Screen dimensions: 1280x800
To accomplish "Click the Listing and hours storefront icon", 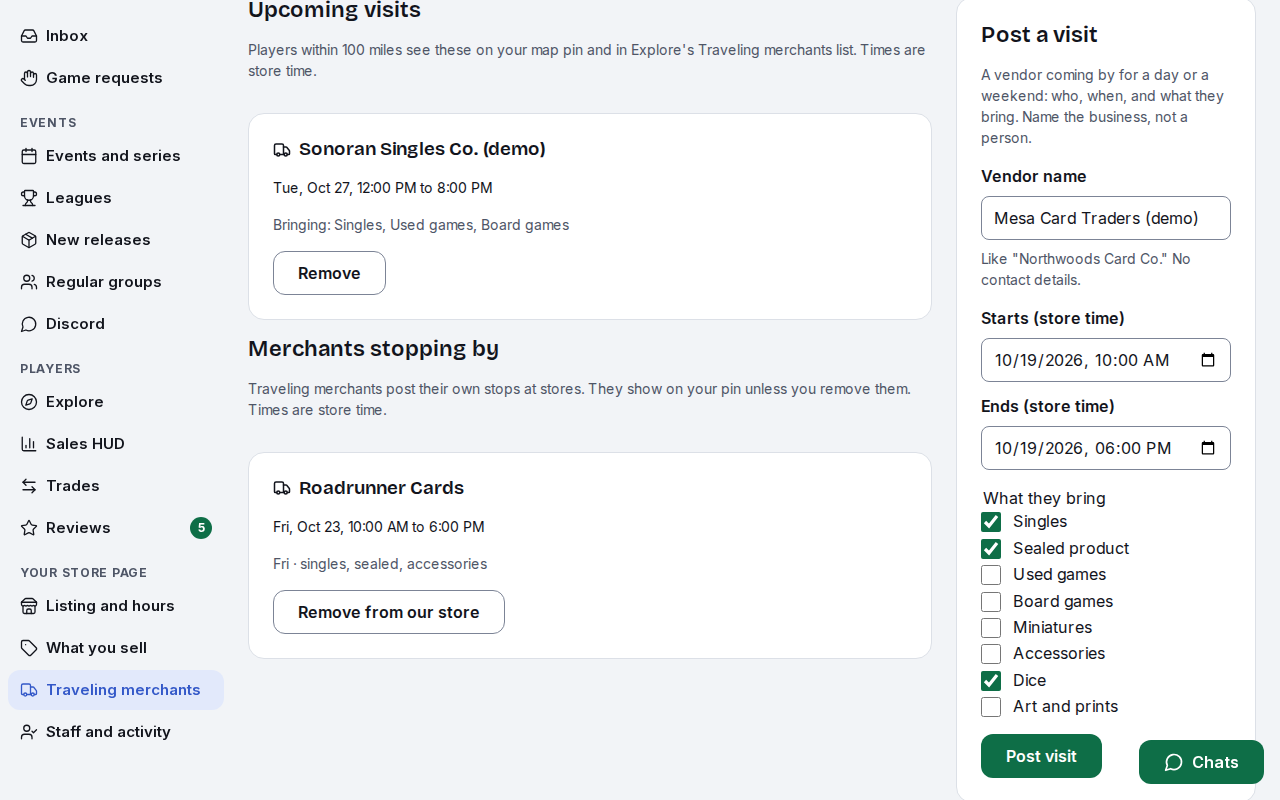I will (x=29, y=606).
